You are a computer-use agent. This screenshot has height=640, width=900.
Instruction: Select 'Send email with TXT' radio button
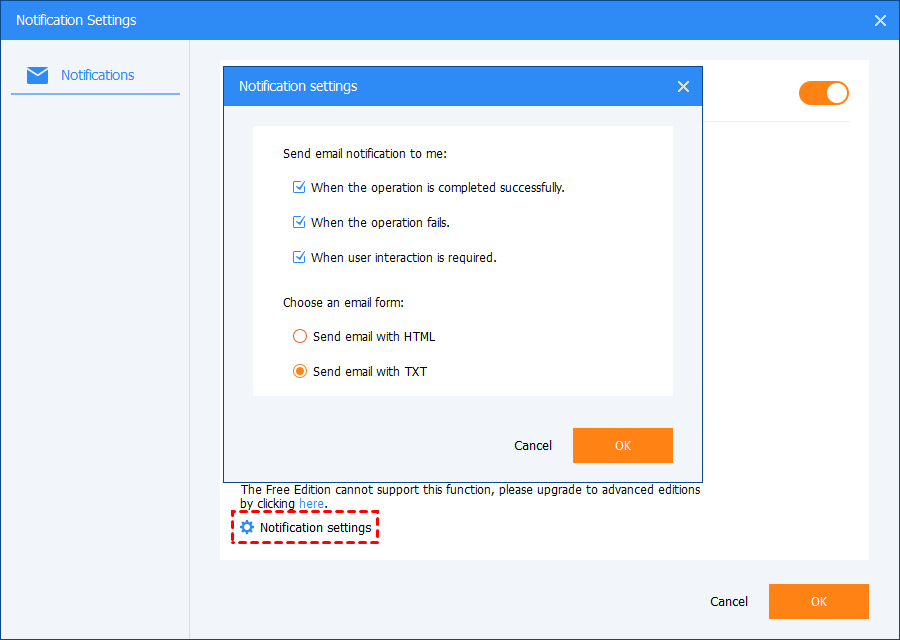click(x=300, y=371)
